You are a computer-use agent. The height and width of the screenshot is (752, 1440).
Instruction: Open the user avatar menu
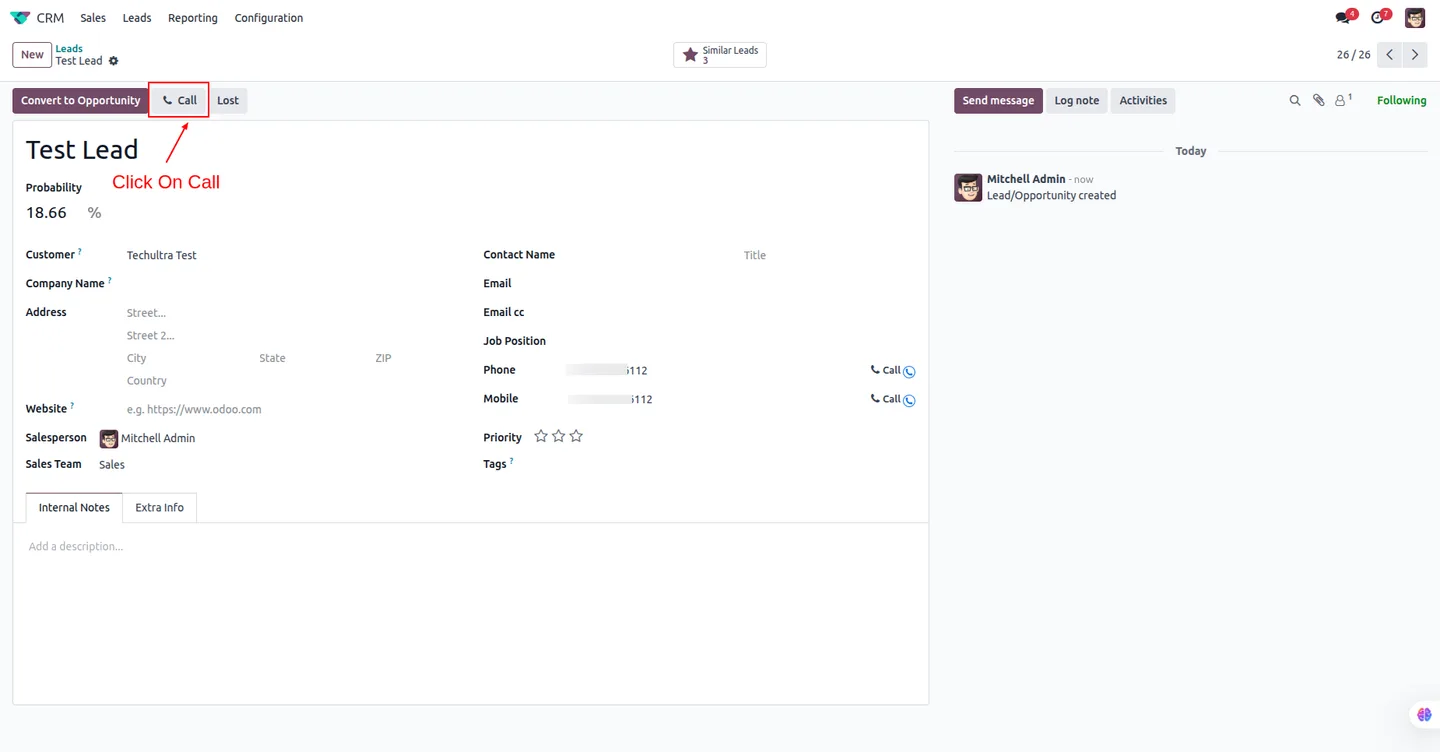tap(1415, 18)
